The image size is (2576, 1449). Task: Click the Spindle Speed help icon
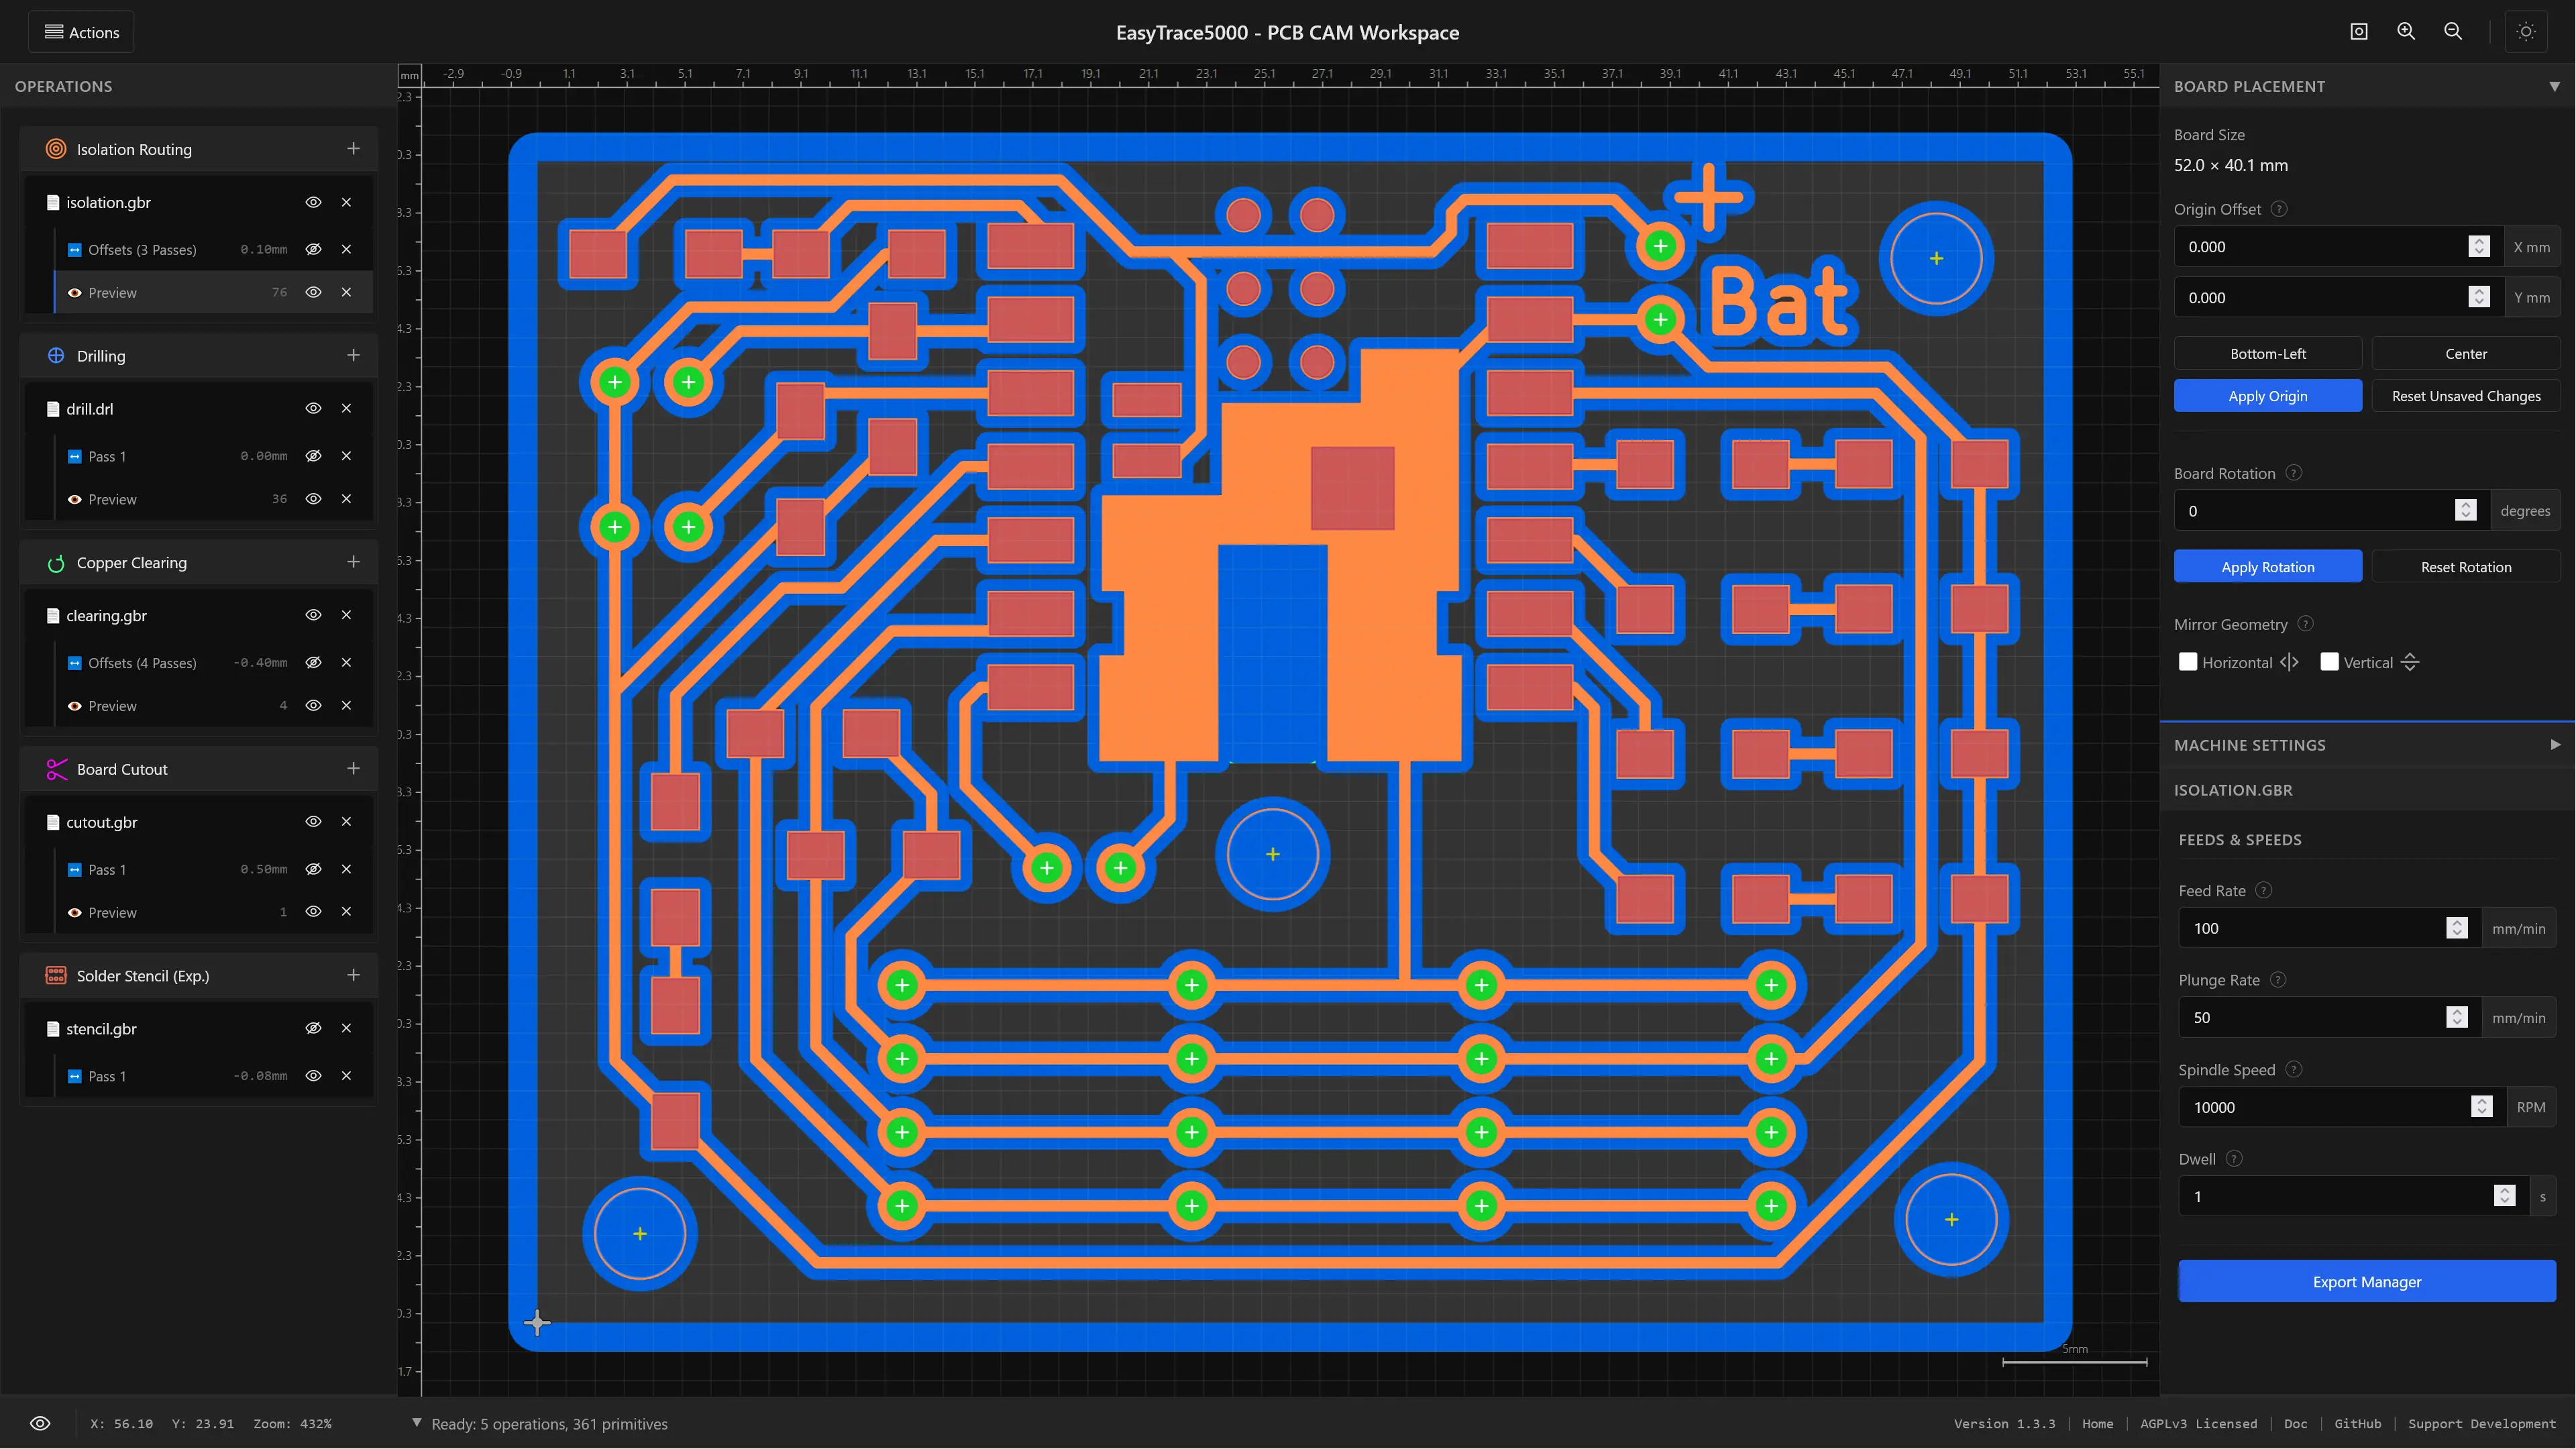2294,1069
